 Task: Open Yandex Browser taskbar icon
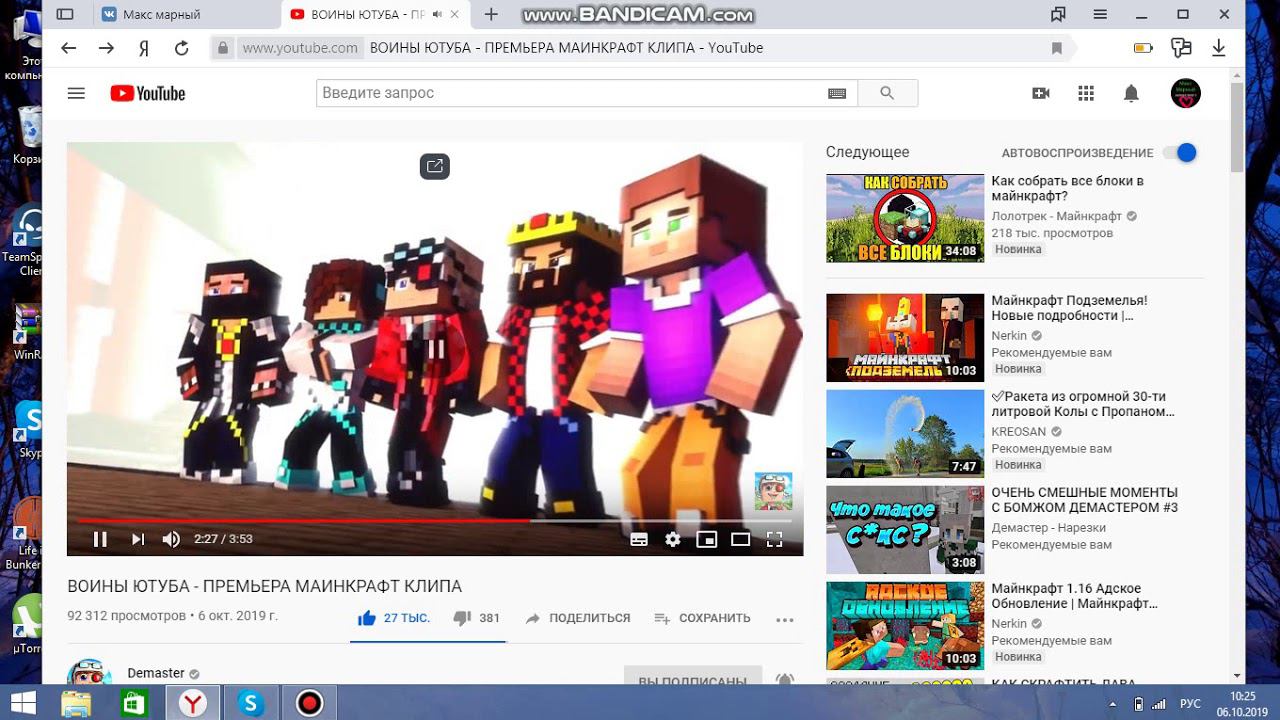[x=192, y=703]
